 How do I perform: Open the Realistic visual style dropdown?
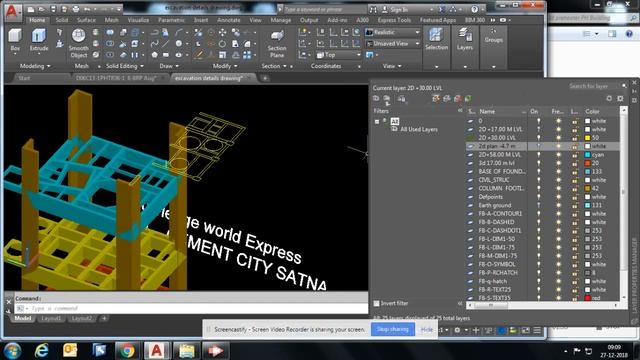click(x=392, y=32)
